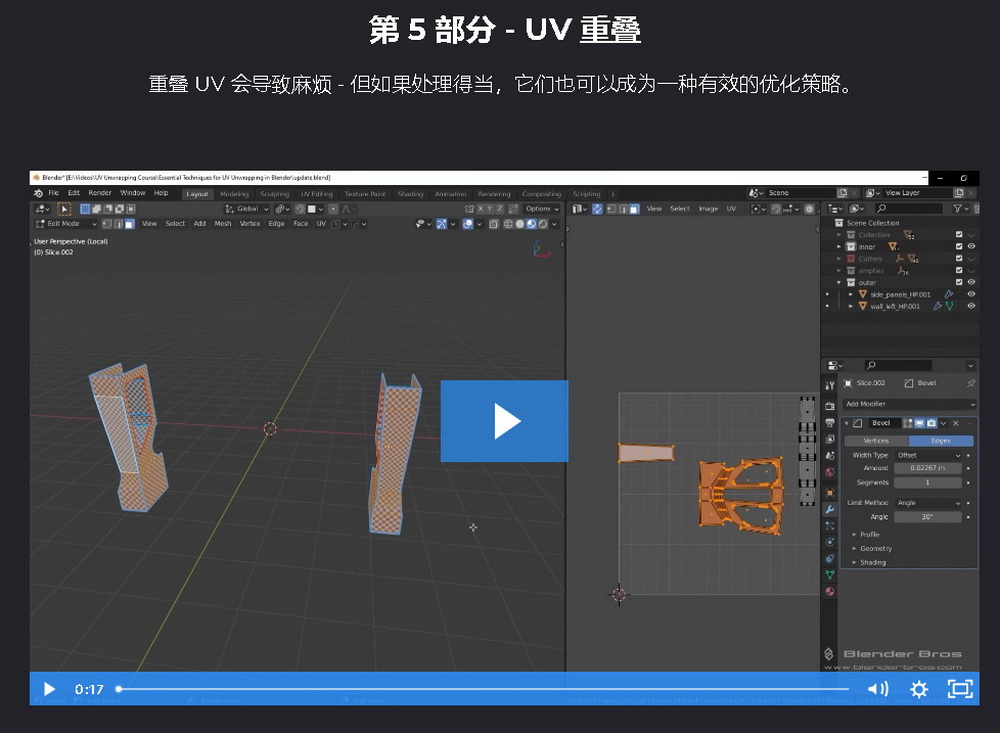Screen dimensions: 1000x733
Task: Select Vertices in Bevel modifier
Action: pyautogui.click(x=877, y=441)
